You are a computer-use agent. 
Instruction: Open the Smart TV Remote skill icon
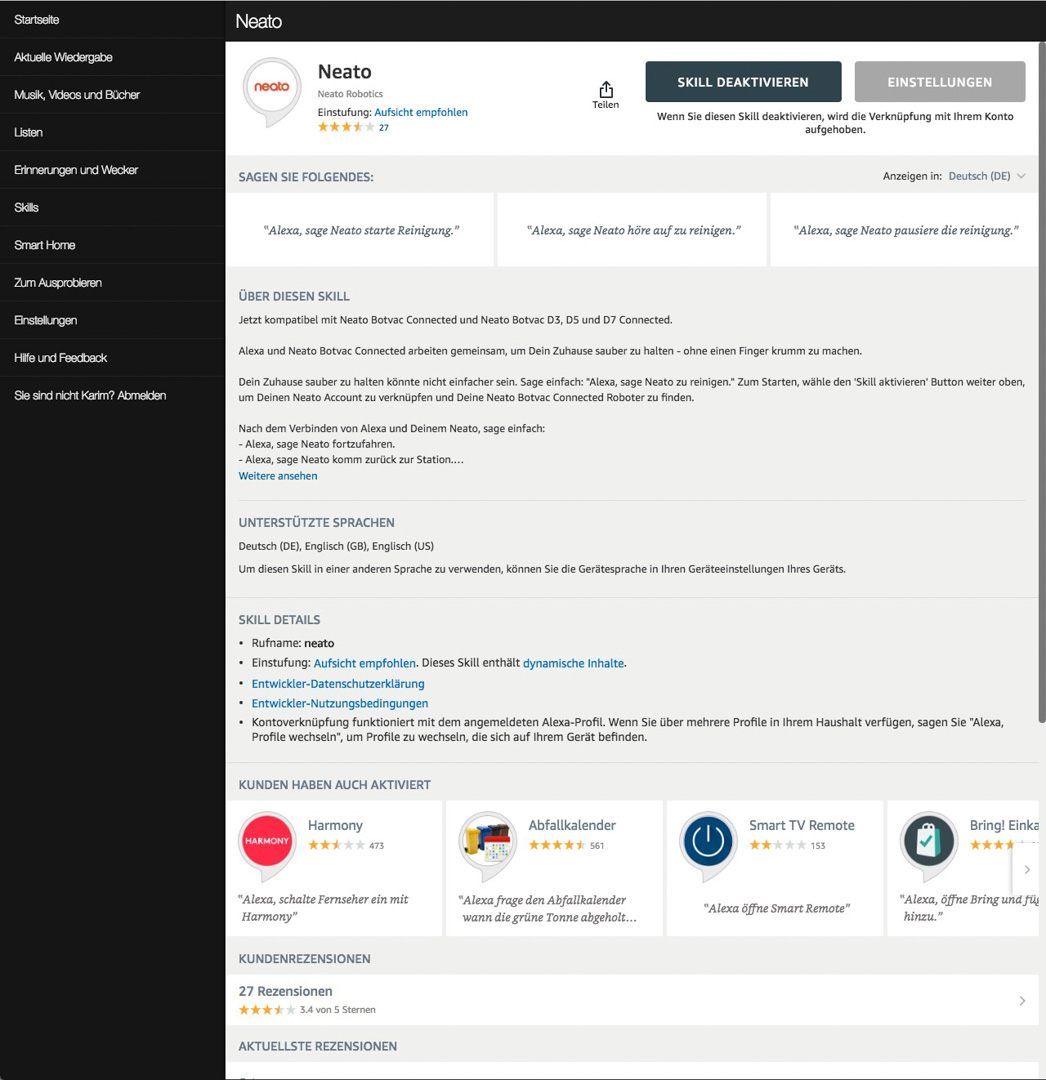[x=708, y=842]
